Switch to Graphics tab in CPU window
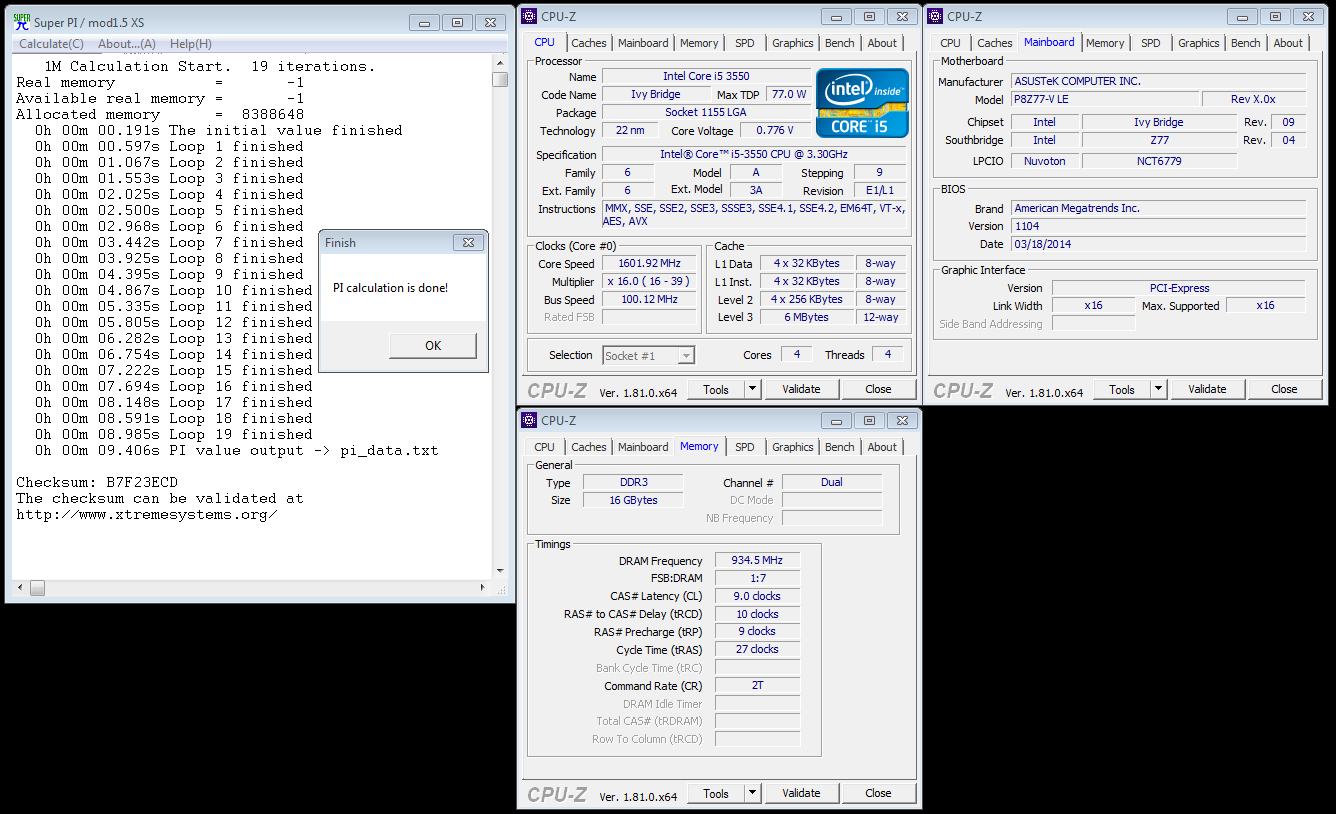 (793, 43)
